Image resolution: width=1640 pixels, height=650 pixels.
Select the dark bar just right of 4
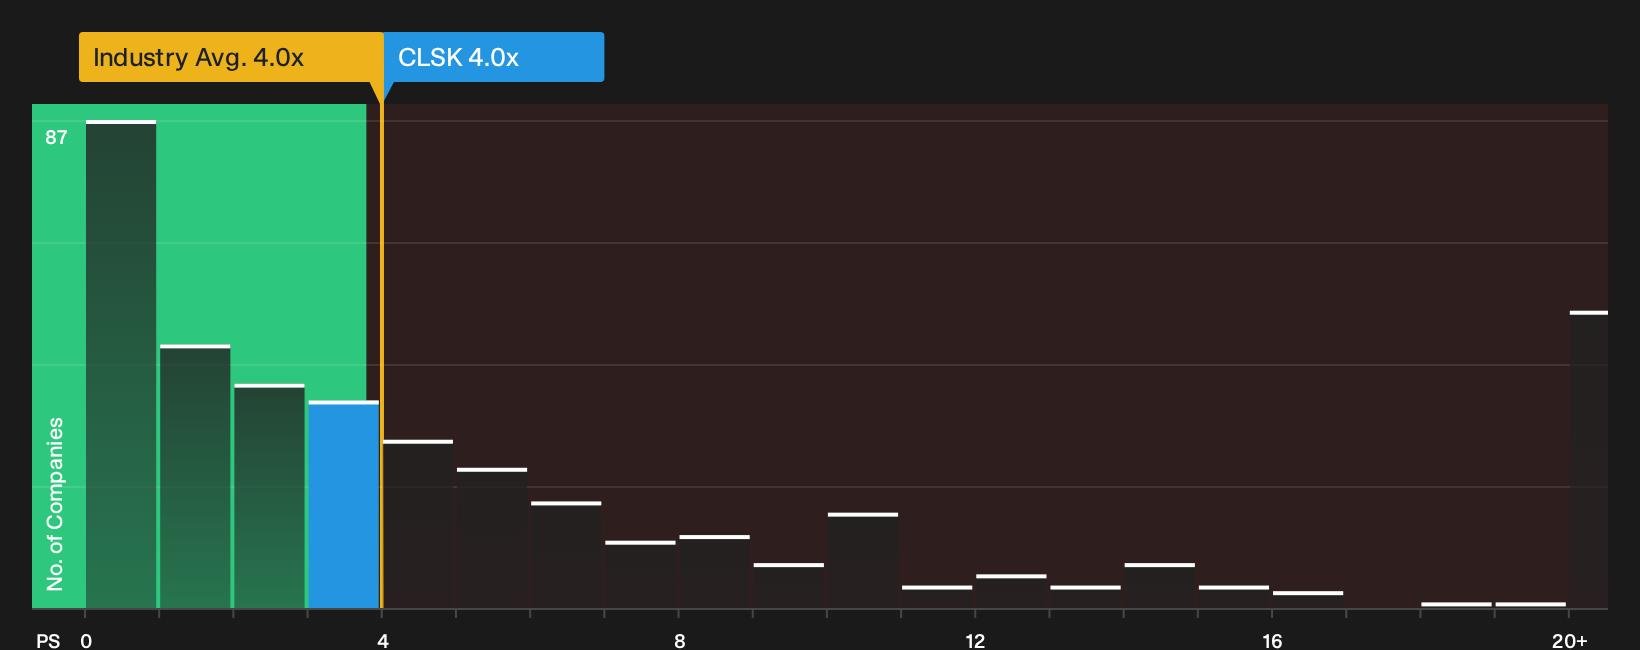tap(418, 524)
